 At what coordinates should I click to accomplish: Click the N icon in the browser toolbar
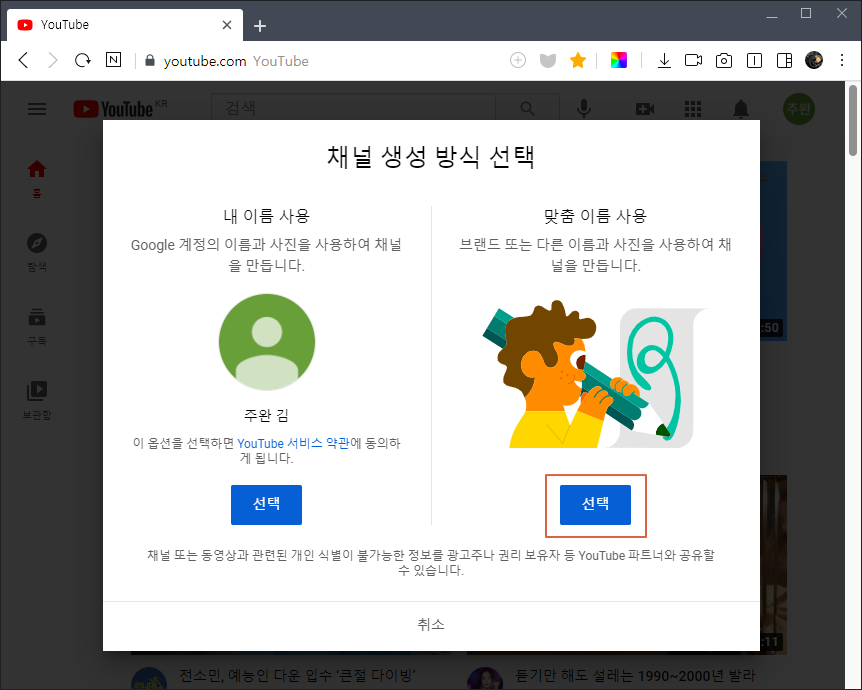click(113, 59)
